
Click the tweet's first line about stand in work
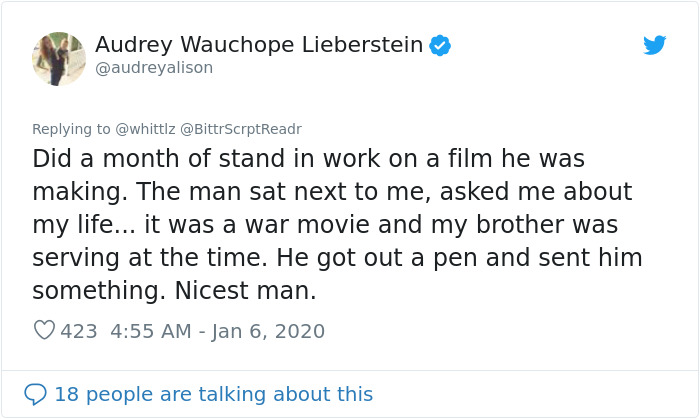tap(308, 158)
